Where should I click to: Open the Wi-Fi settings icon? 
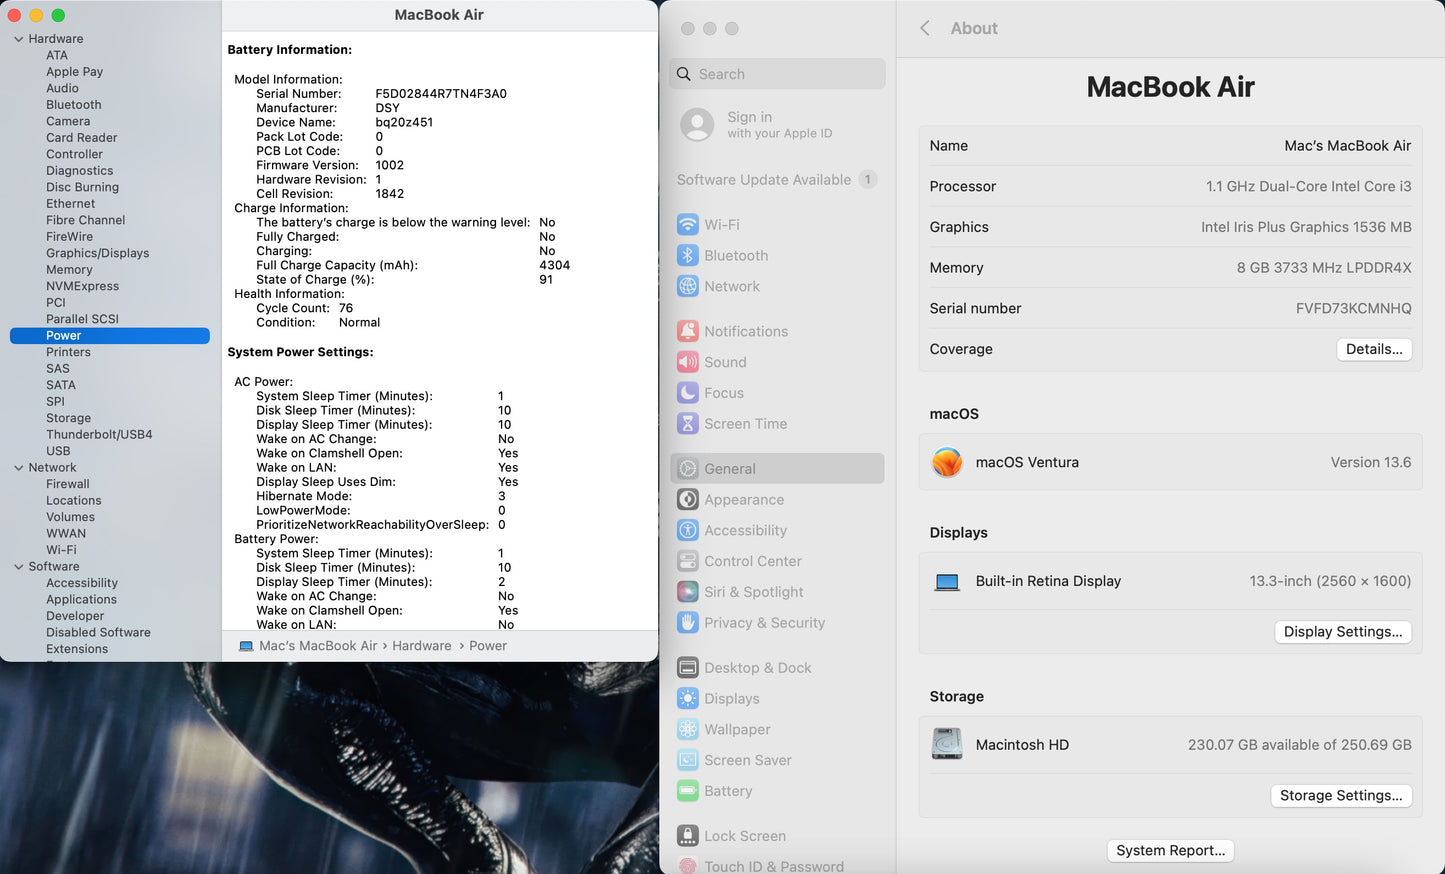coord(688,225)
